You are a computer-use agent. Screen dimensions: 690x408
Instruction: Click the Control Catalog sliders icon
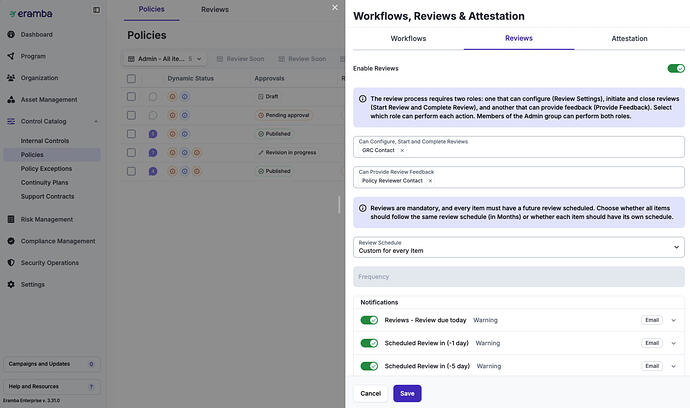(x=11, y=121)
